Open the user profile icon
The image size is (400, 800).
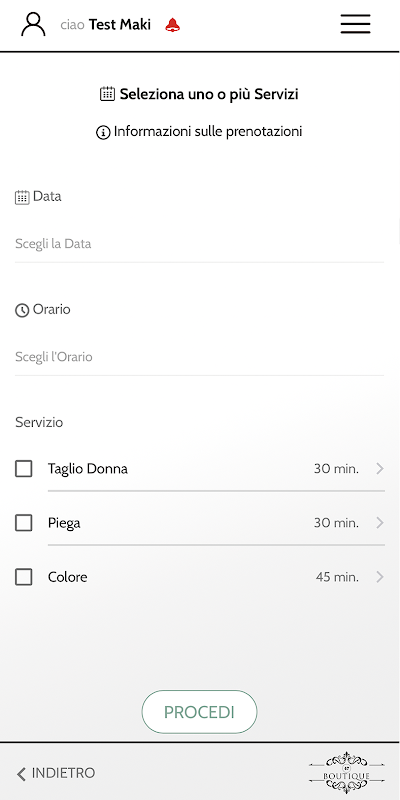click(33, 24)
